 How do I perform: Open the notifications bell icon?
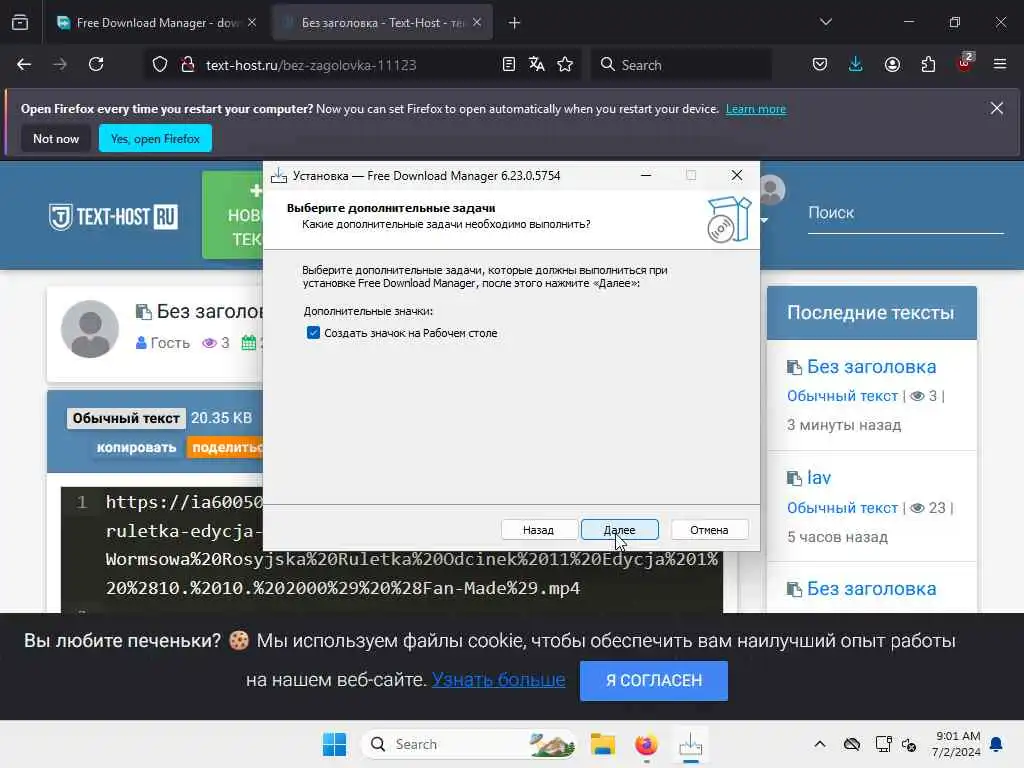click(x=997, y=744)
